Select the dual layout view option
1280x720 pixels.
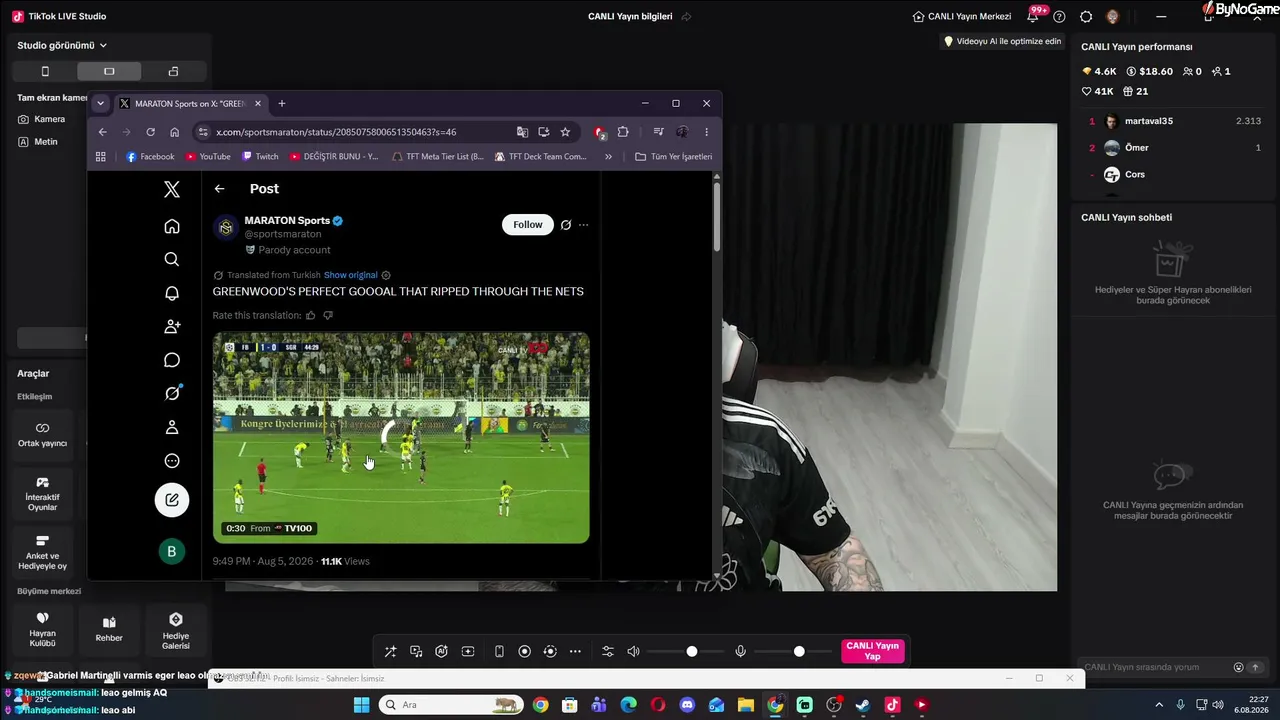click(x=173, y=71)
